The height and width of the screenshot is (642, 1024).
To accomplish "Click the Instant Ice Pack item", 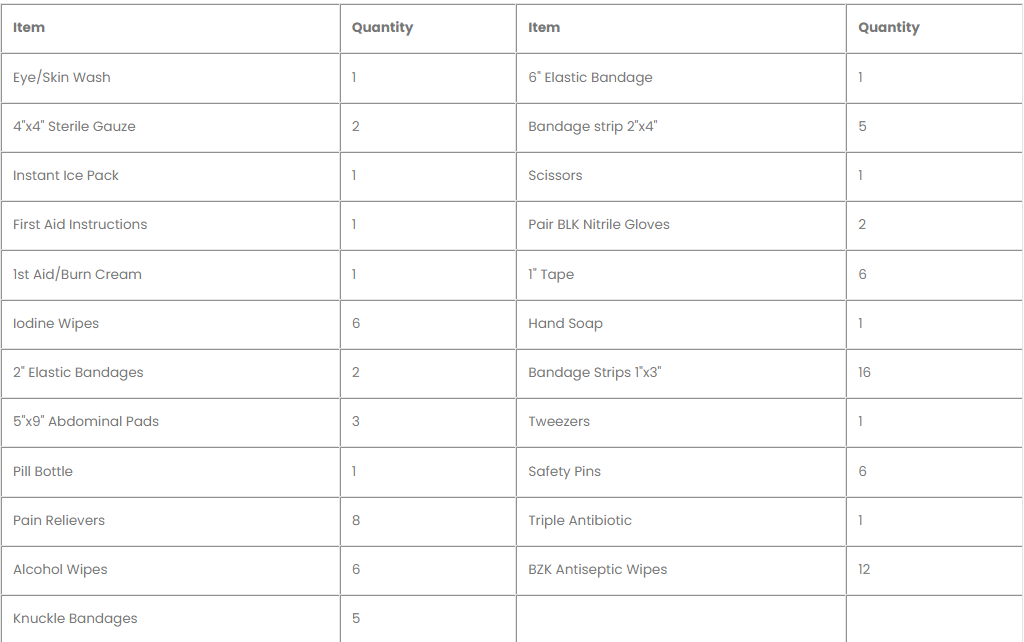I will click(x=66, y=175).
